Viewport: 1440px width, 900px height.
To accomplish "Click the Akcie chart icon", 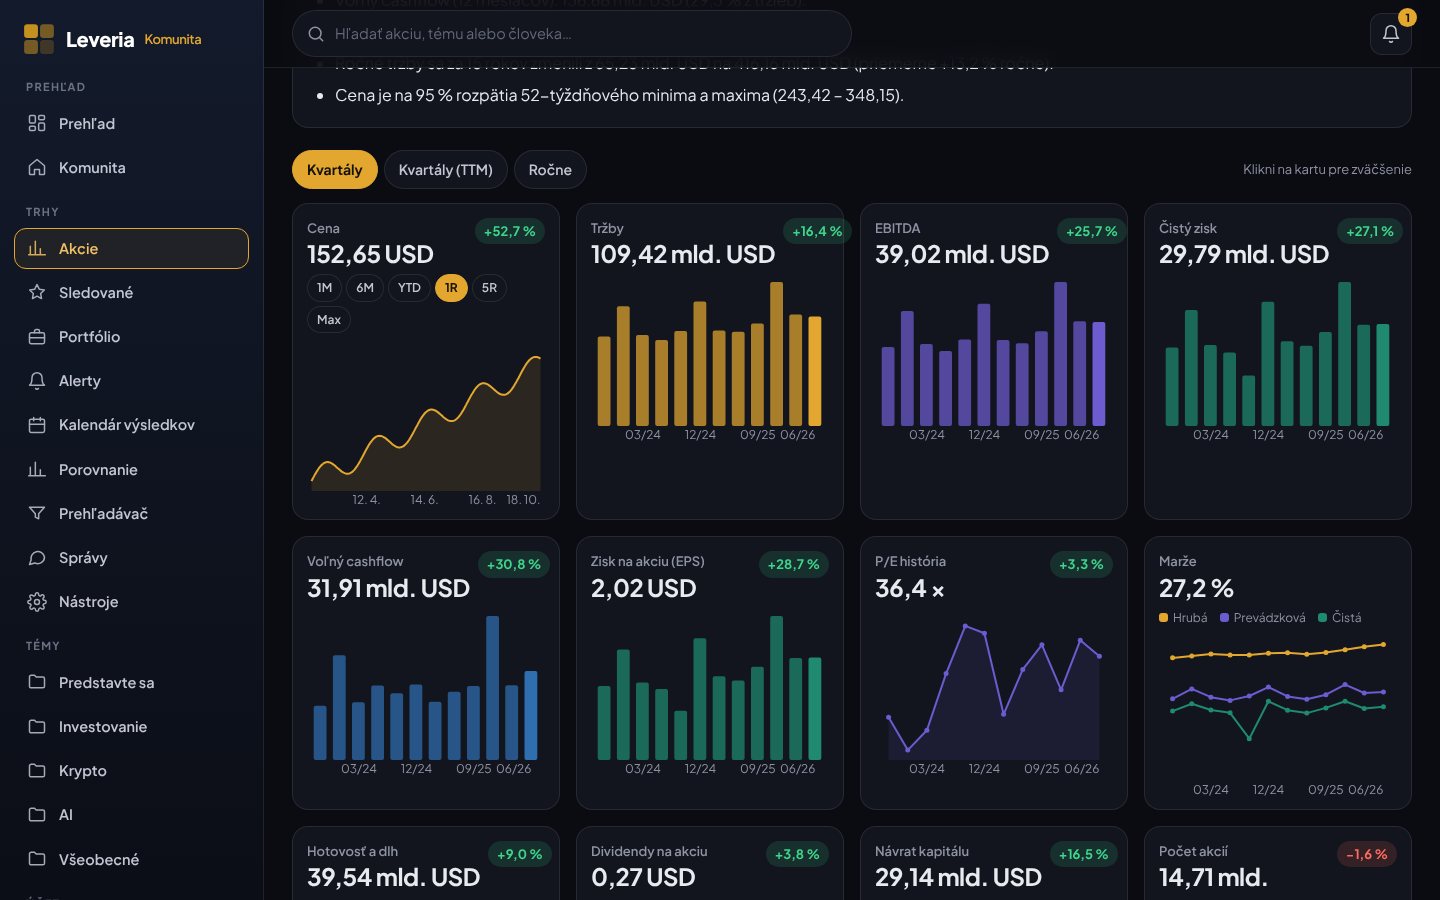I will tap(37, 248).
